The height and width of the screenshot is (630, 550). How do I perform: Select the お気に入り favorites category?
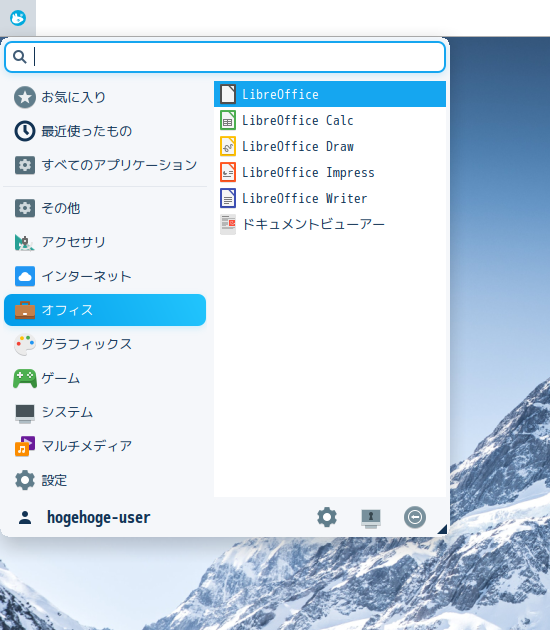pos(105,97)
